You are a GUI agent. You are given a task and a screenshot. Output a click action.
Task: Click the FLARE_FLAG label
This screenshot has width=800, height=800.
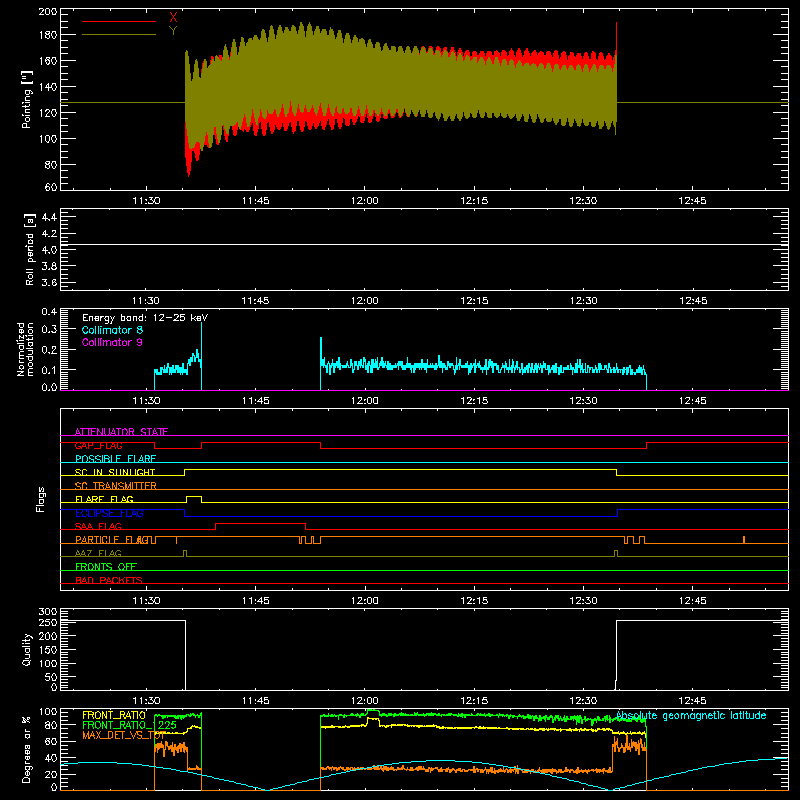coord(104,499)
